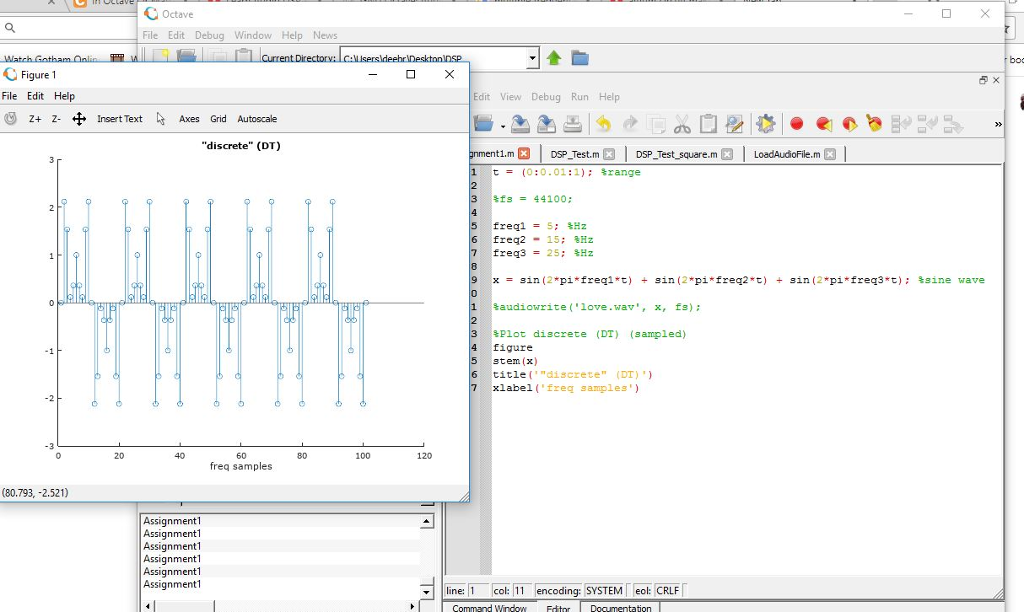Click the Autoscale button

(x=257, y=119)
